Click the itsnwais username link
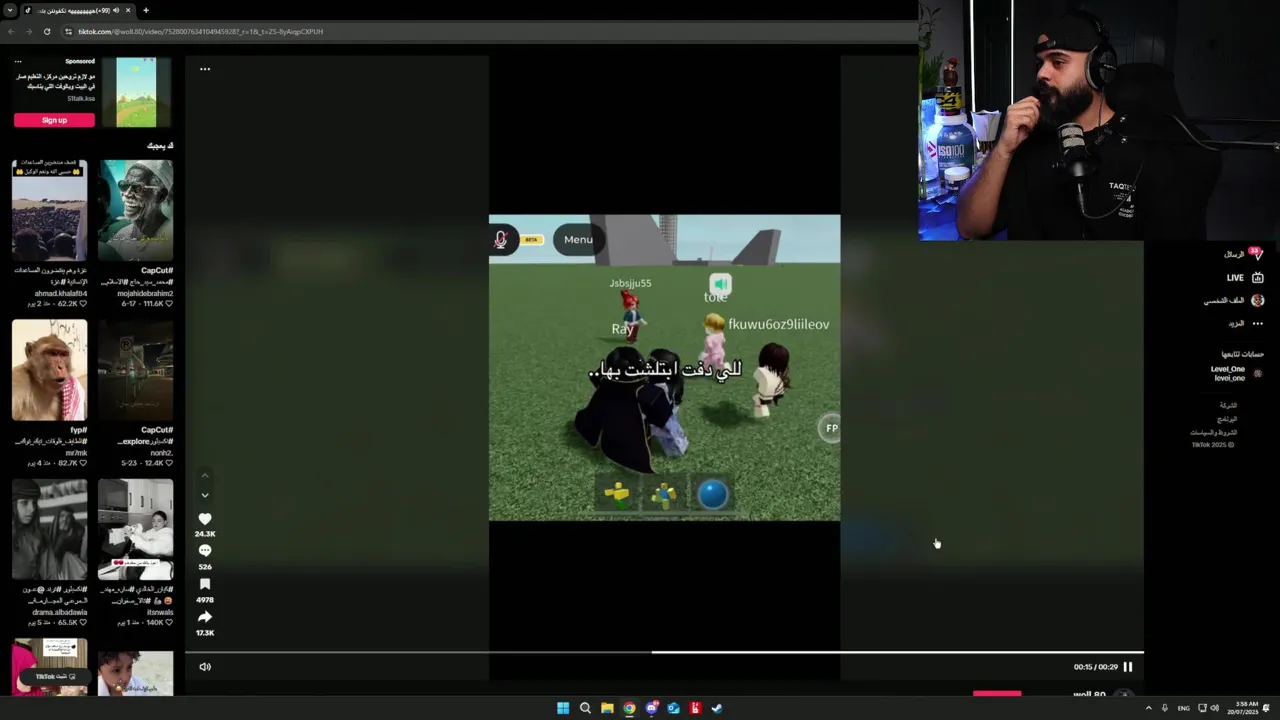 tap(160, 612)
